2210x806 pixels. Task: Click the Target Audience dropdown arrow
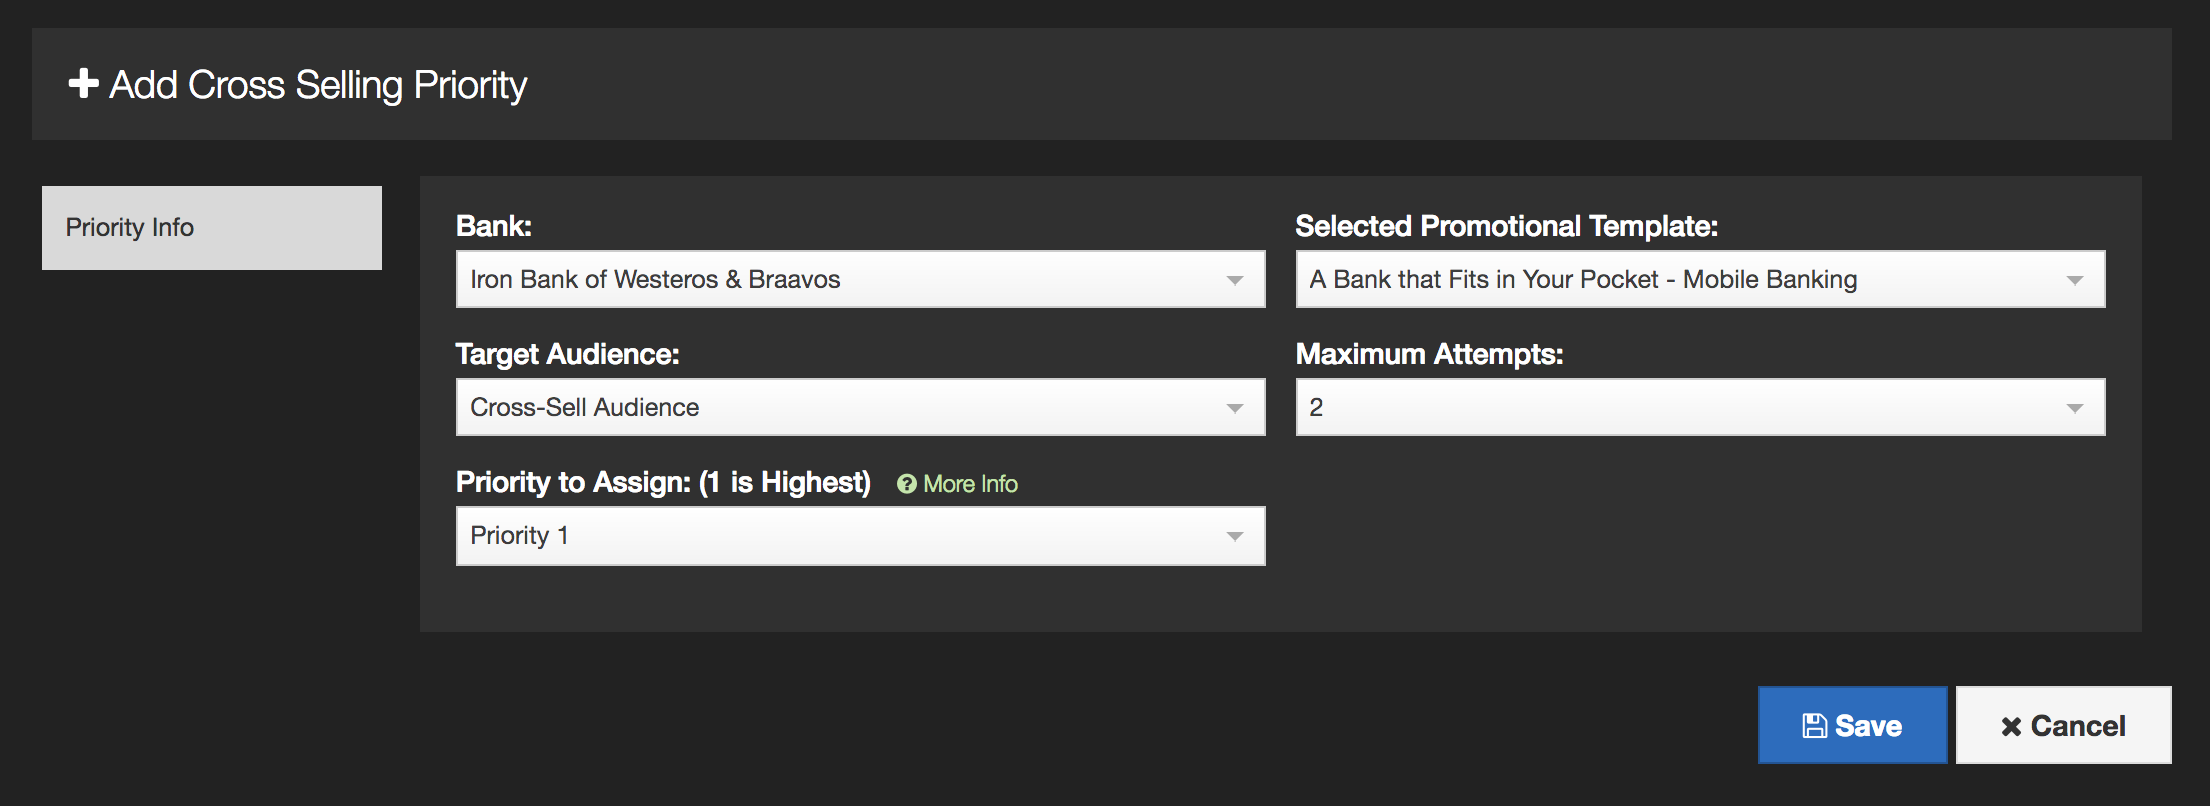coord(1235,409)
